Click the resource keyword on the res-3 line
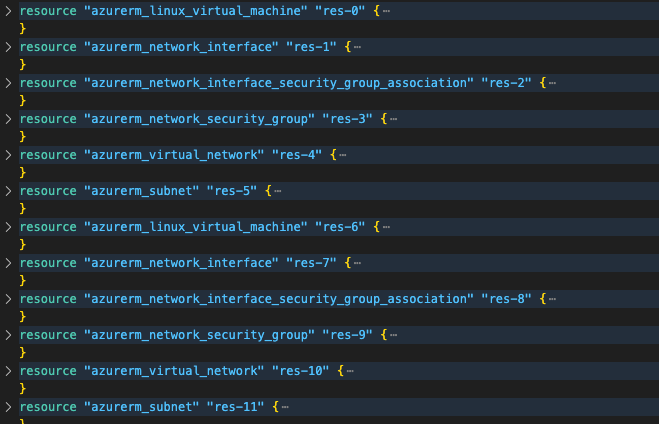Image resolution: width=659 pixels, height=424 pixels. coord(48,119)
